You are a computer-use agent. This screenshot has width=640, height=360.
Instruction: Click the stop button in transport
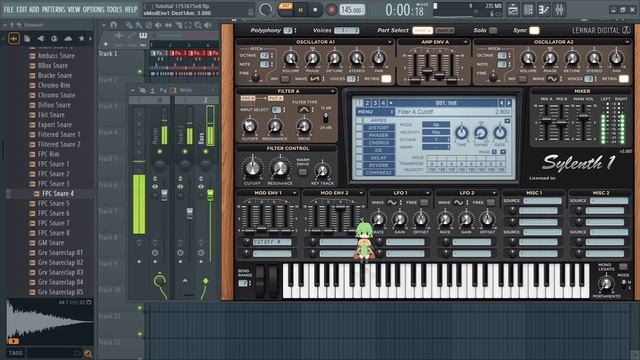point(315,9)
